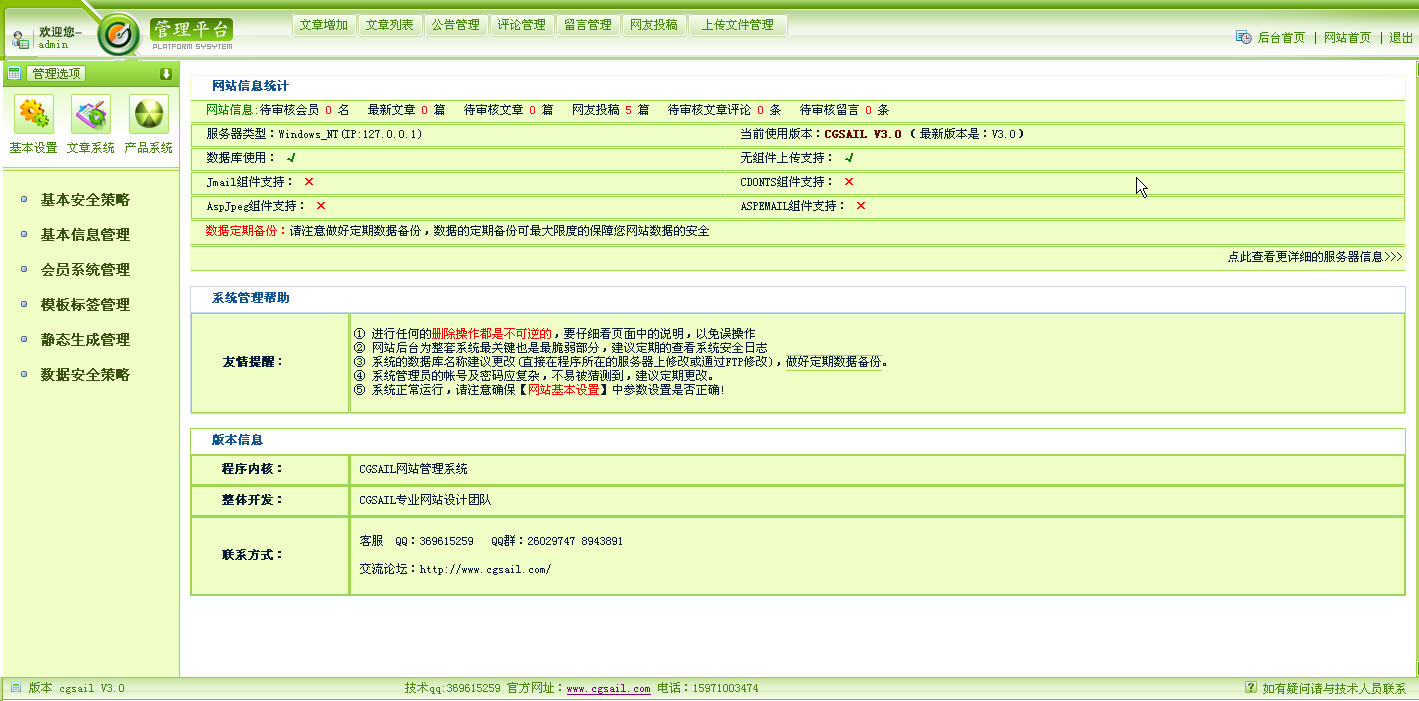The image size is (1419, 701).
Task: Expand 数据安全策略 menu
Action: point(85,375)
